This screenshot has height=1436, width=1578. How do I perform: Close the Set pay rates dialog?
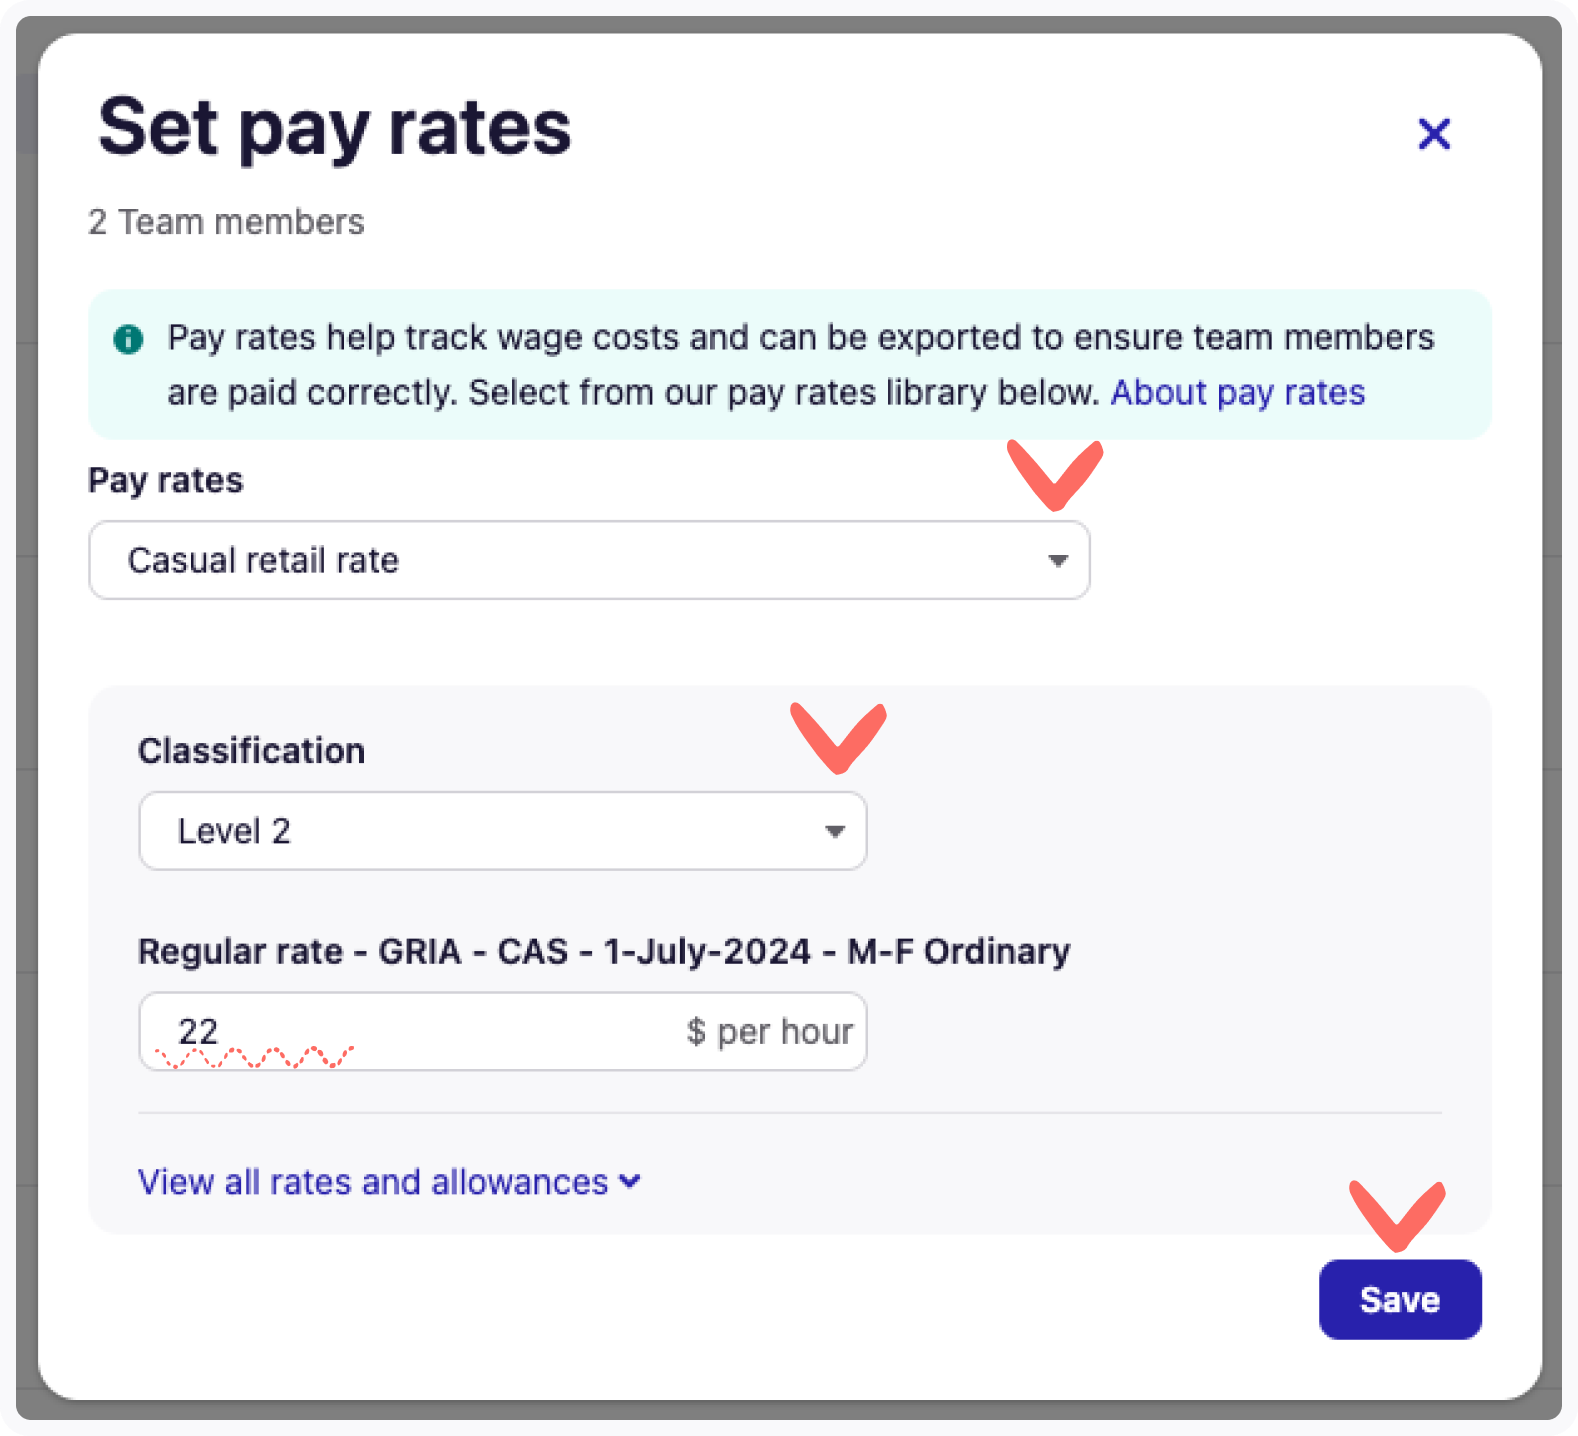coord(1434,133)
